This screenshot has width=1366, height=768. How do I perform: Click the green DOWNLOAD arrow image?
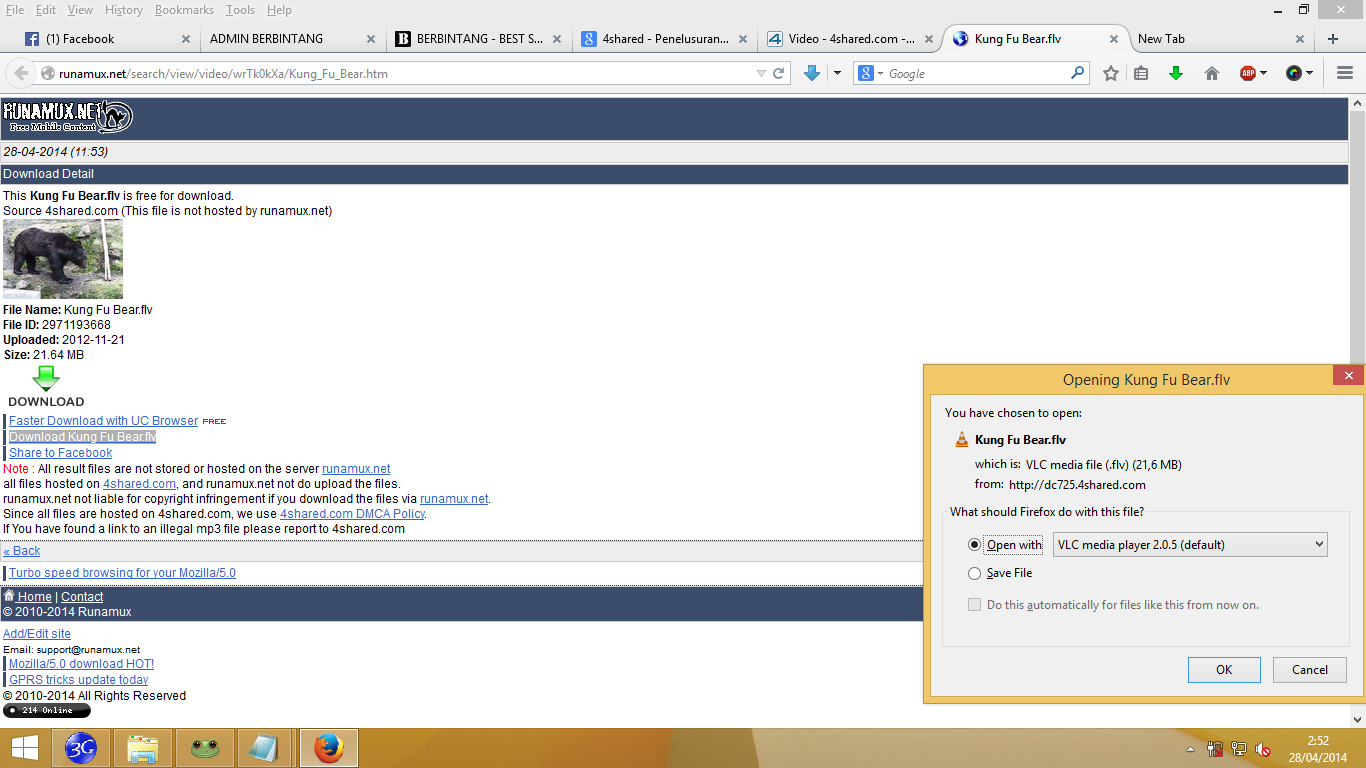coord(46,387)
